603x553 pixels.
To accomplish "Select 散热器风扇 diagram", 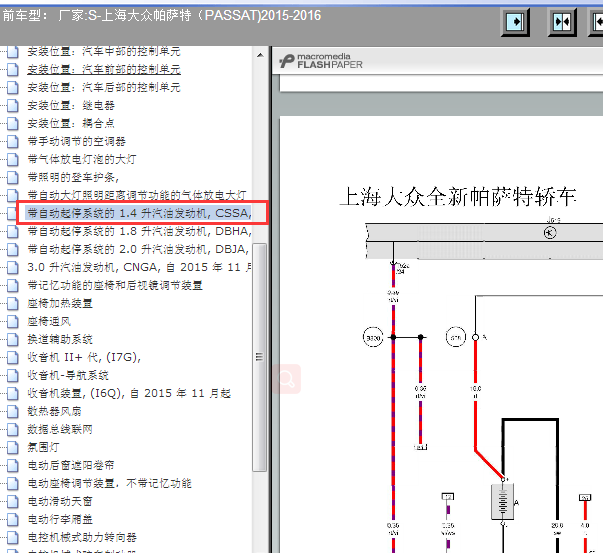I will [55, 411].
